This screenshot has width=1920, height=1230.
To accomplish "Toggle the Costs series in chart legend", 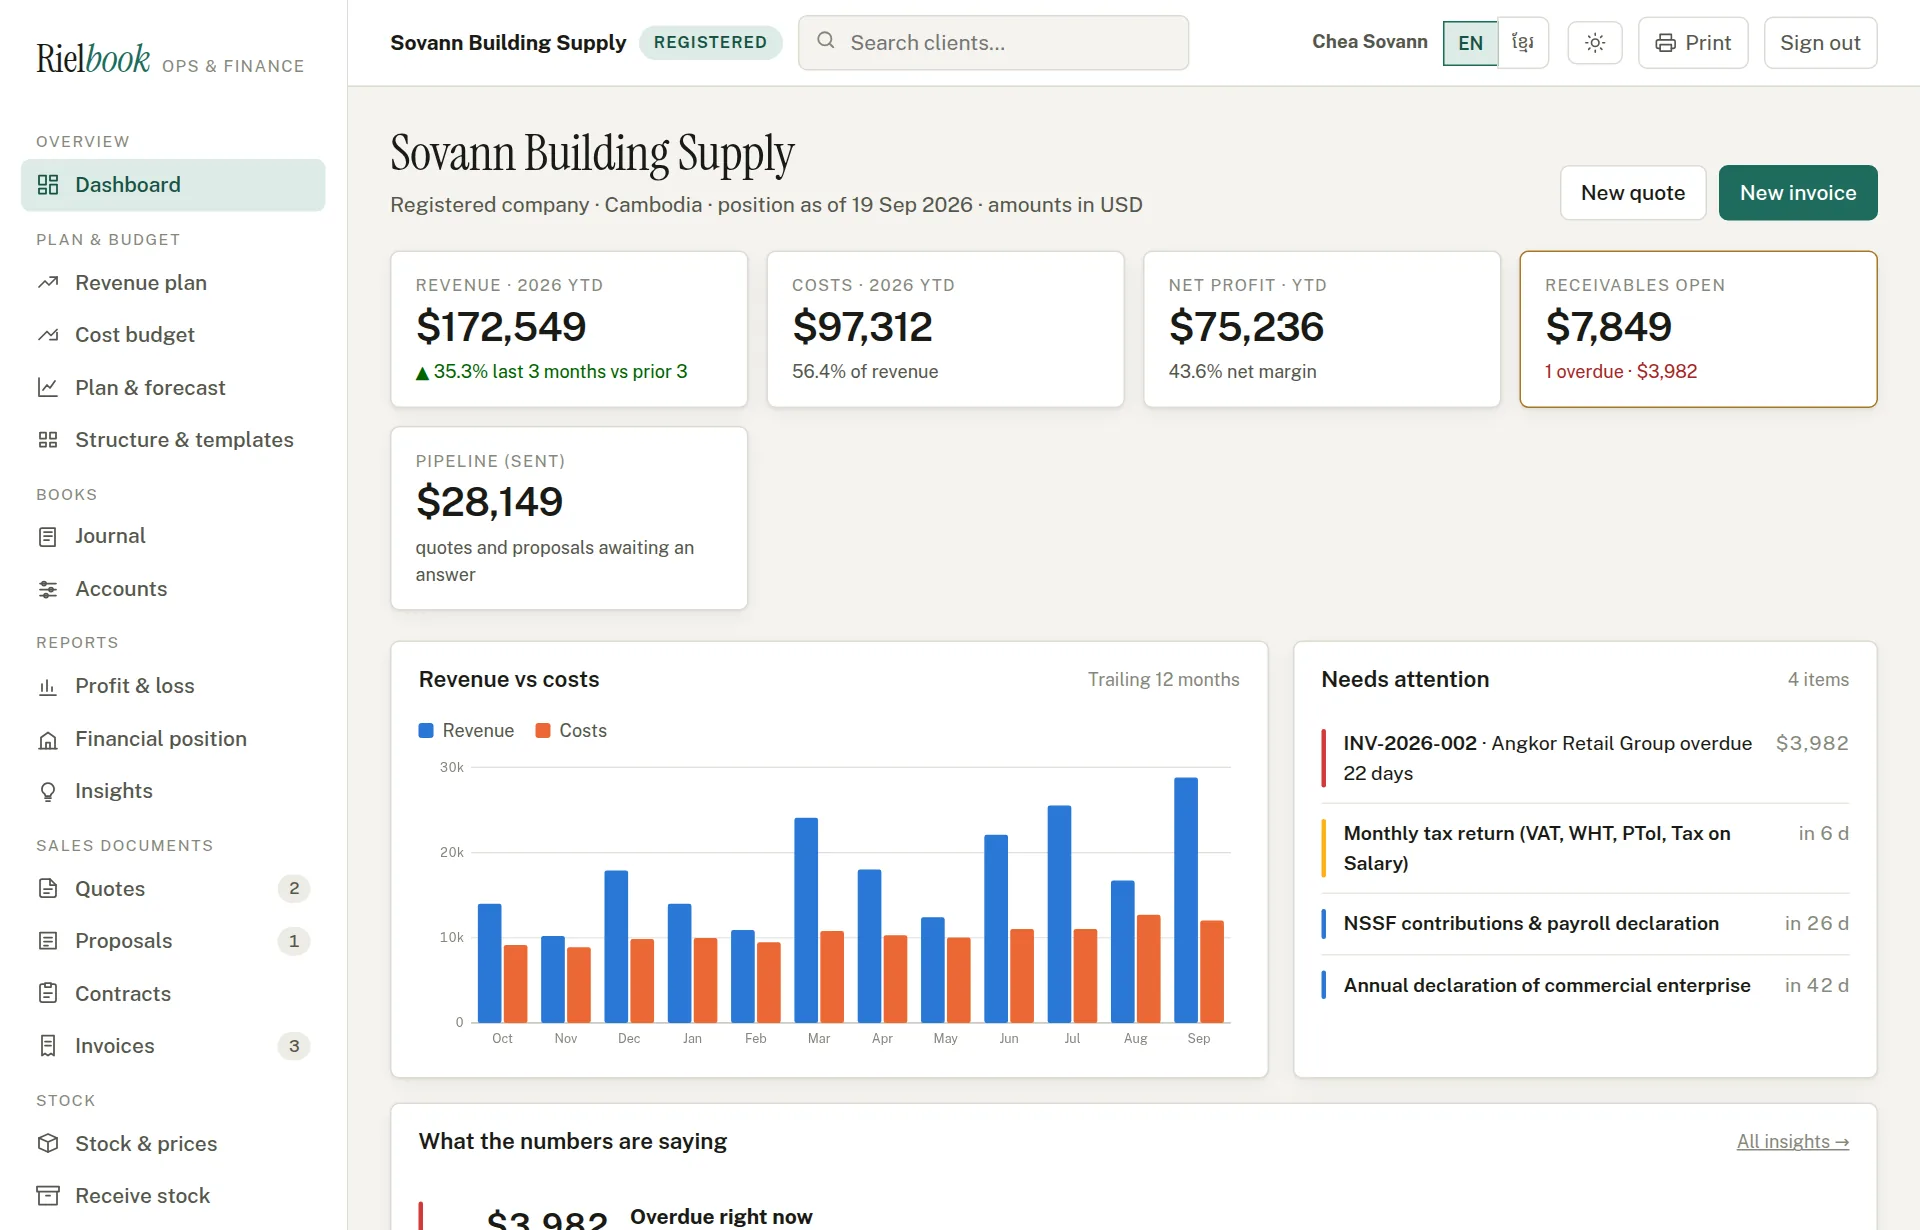I will click(571, 731).
